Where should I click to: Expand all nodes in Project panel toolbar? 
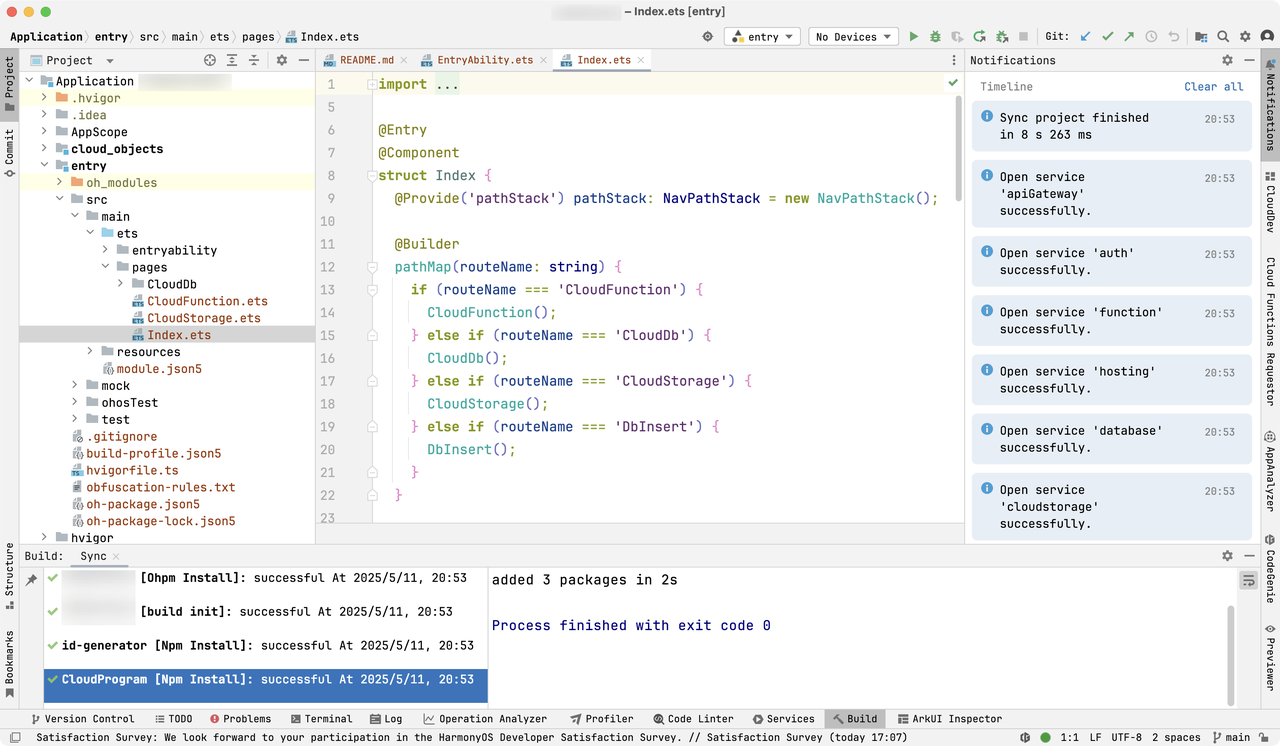click(x=232, y=60)
